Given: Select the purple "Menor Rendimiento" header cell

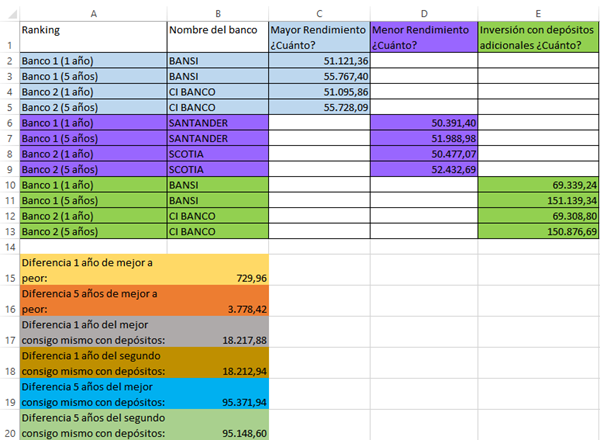Looking at the screenshot, I should (x=423, y=37).
